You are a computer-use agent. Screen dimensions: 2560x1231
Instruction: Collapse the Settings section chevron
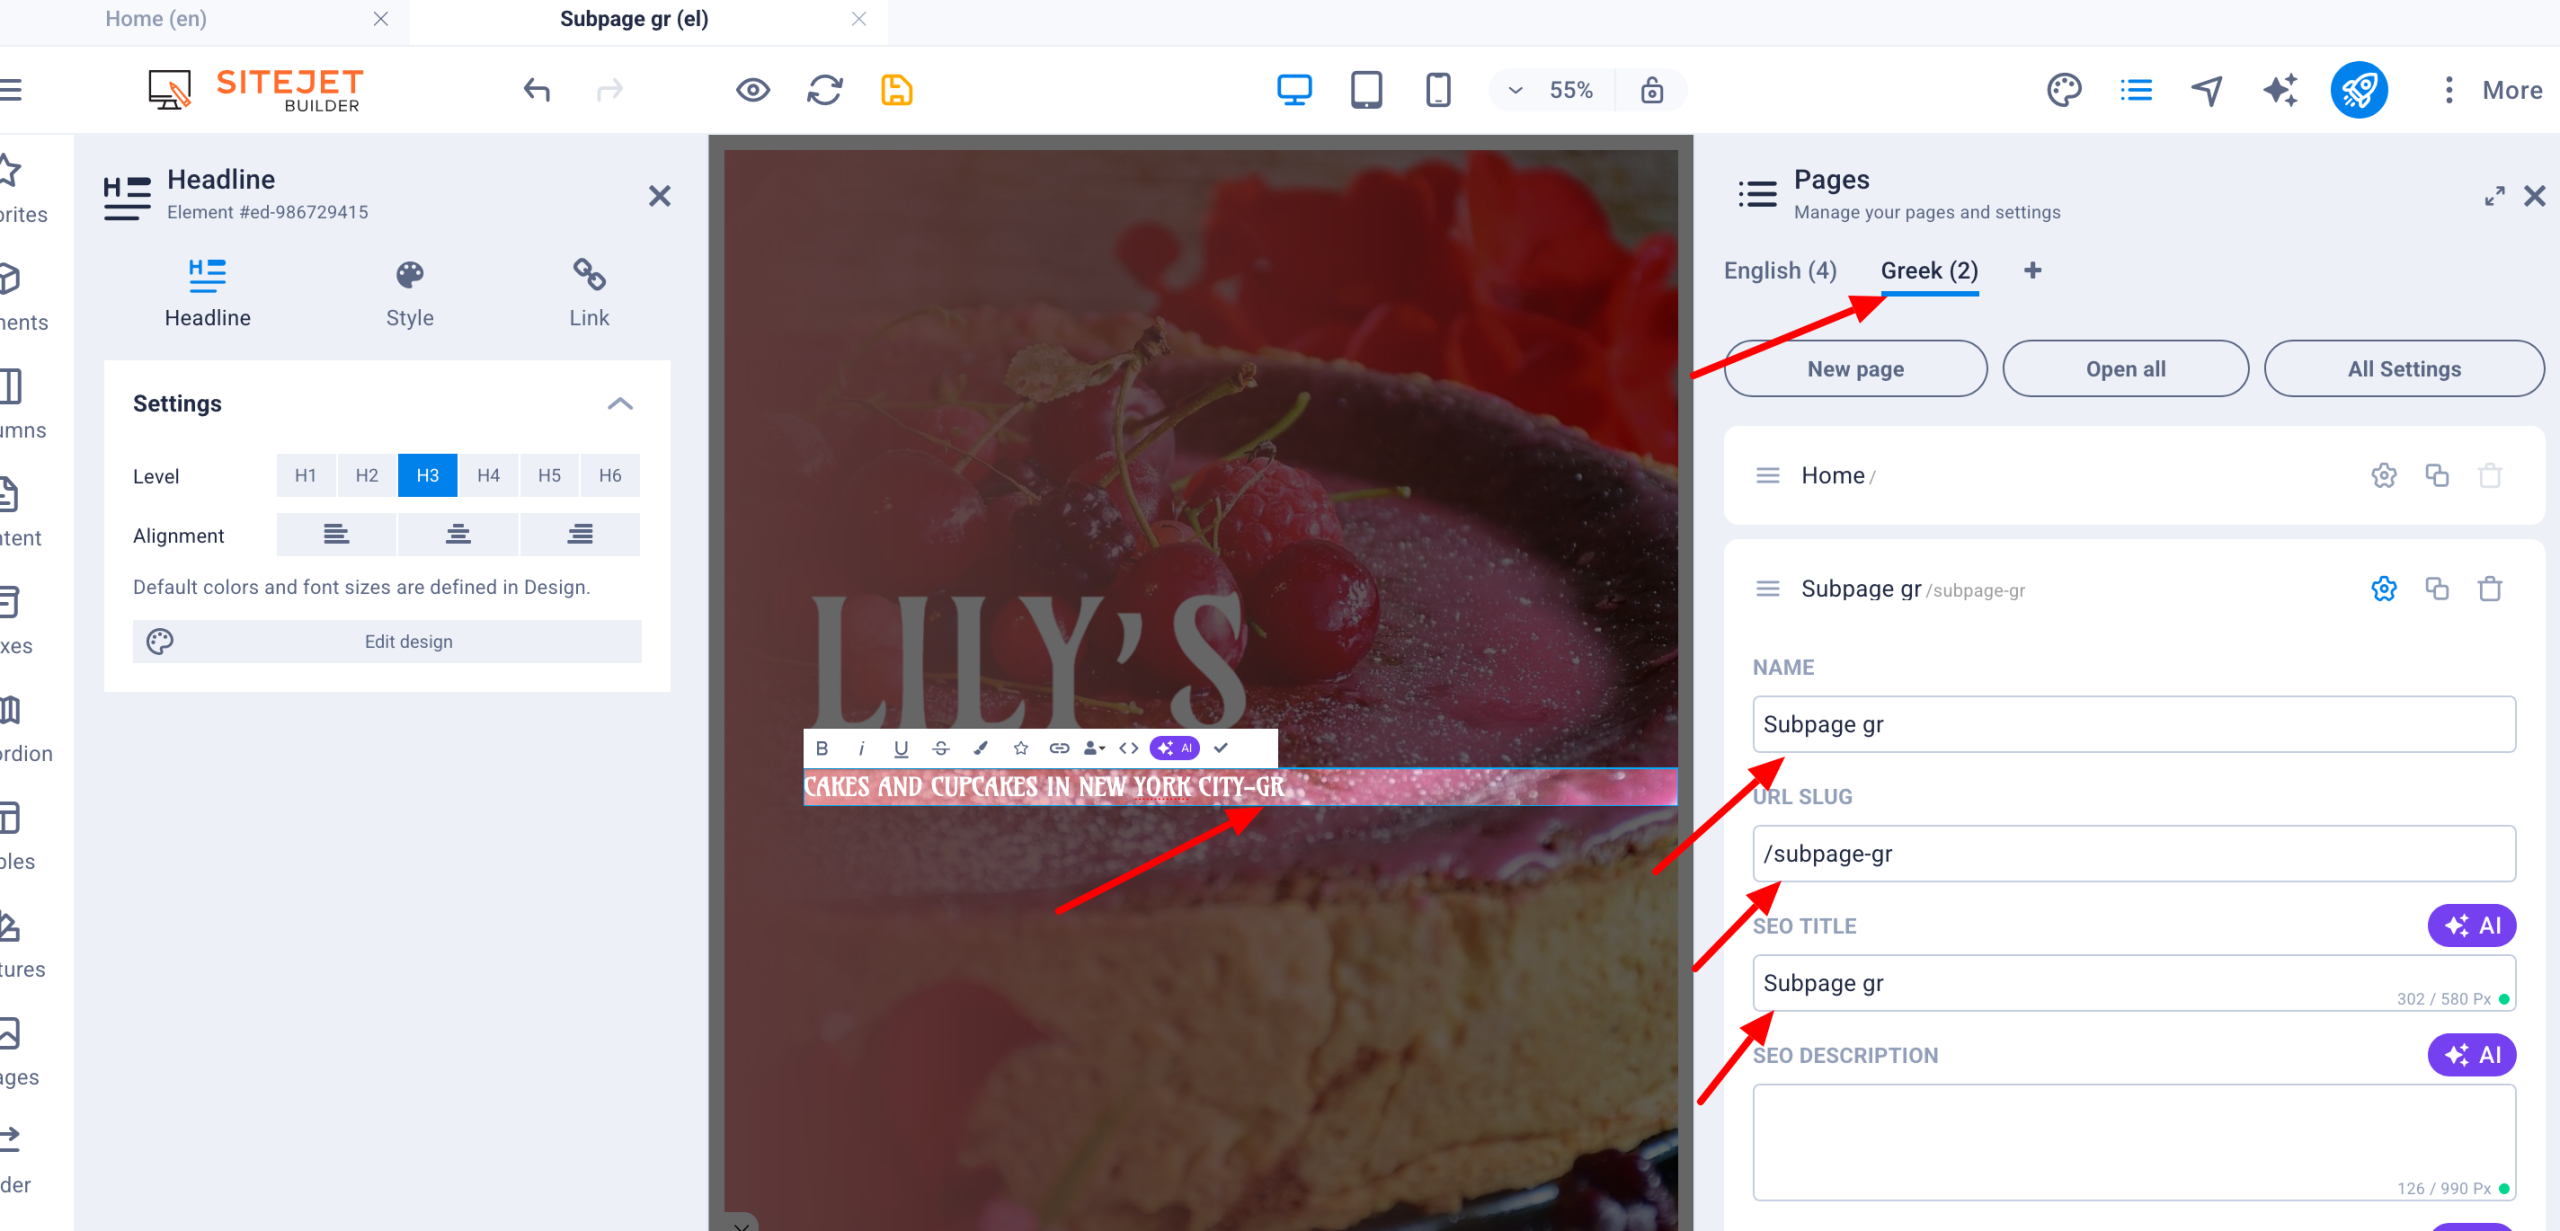click(x=620, y=404)
